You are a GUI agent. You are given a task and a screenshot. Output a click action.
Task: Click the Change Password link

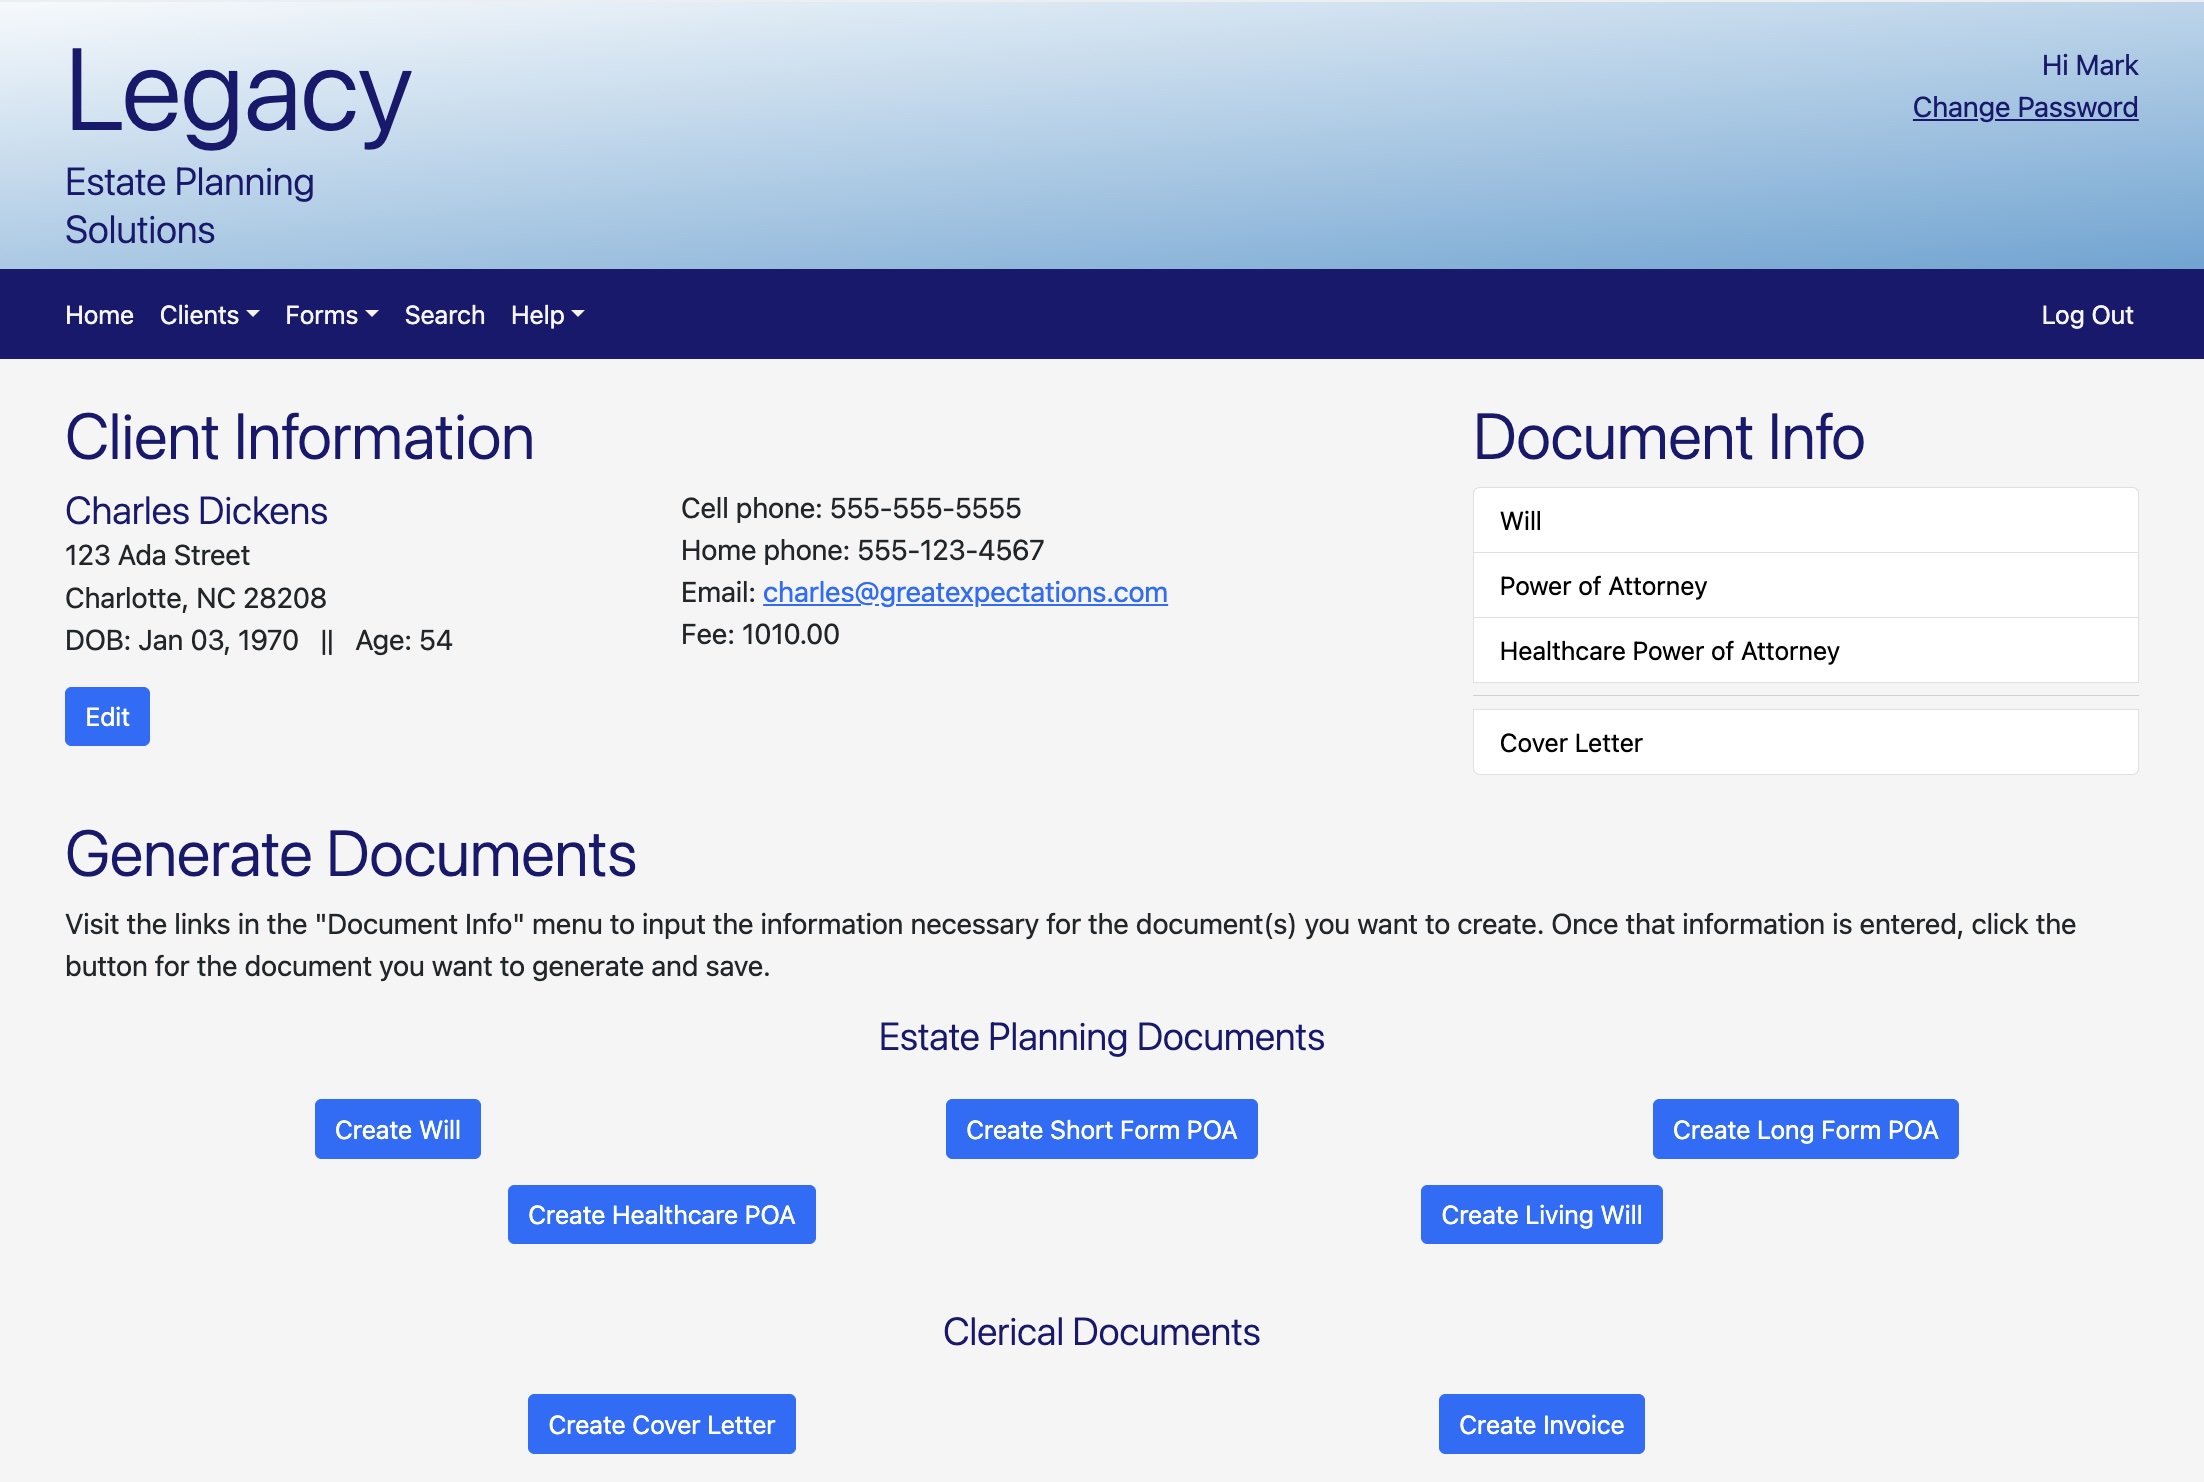click(x=2024, y=107)
